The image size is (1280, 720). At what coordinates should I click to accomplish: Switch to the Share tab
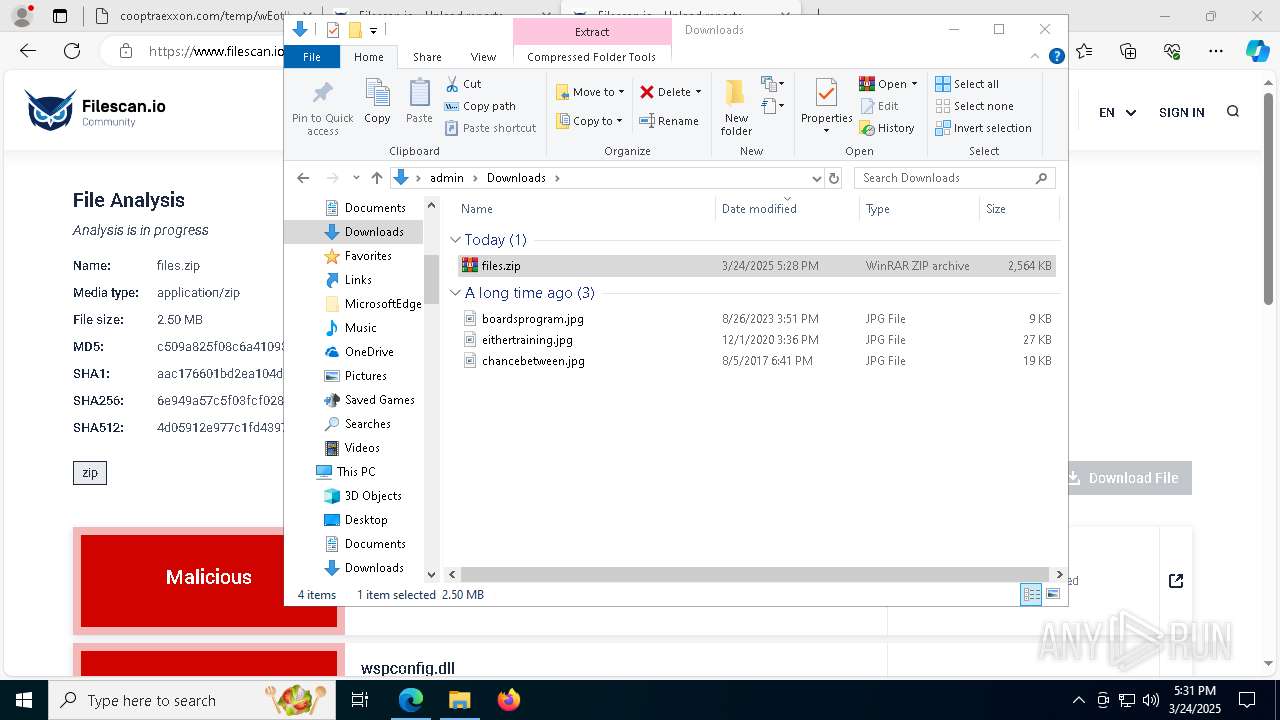click(427, 57)
